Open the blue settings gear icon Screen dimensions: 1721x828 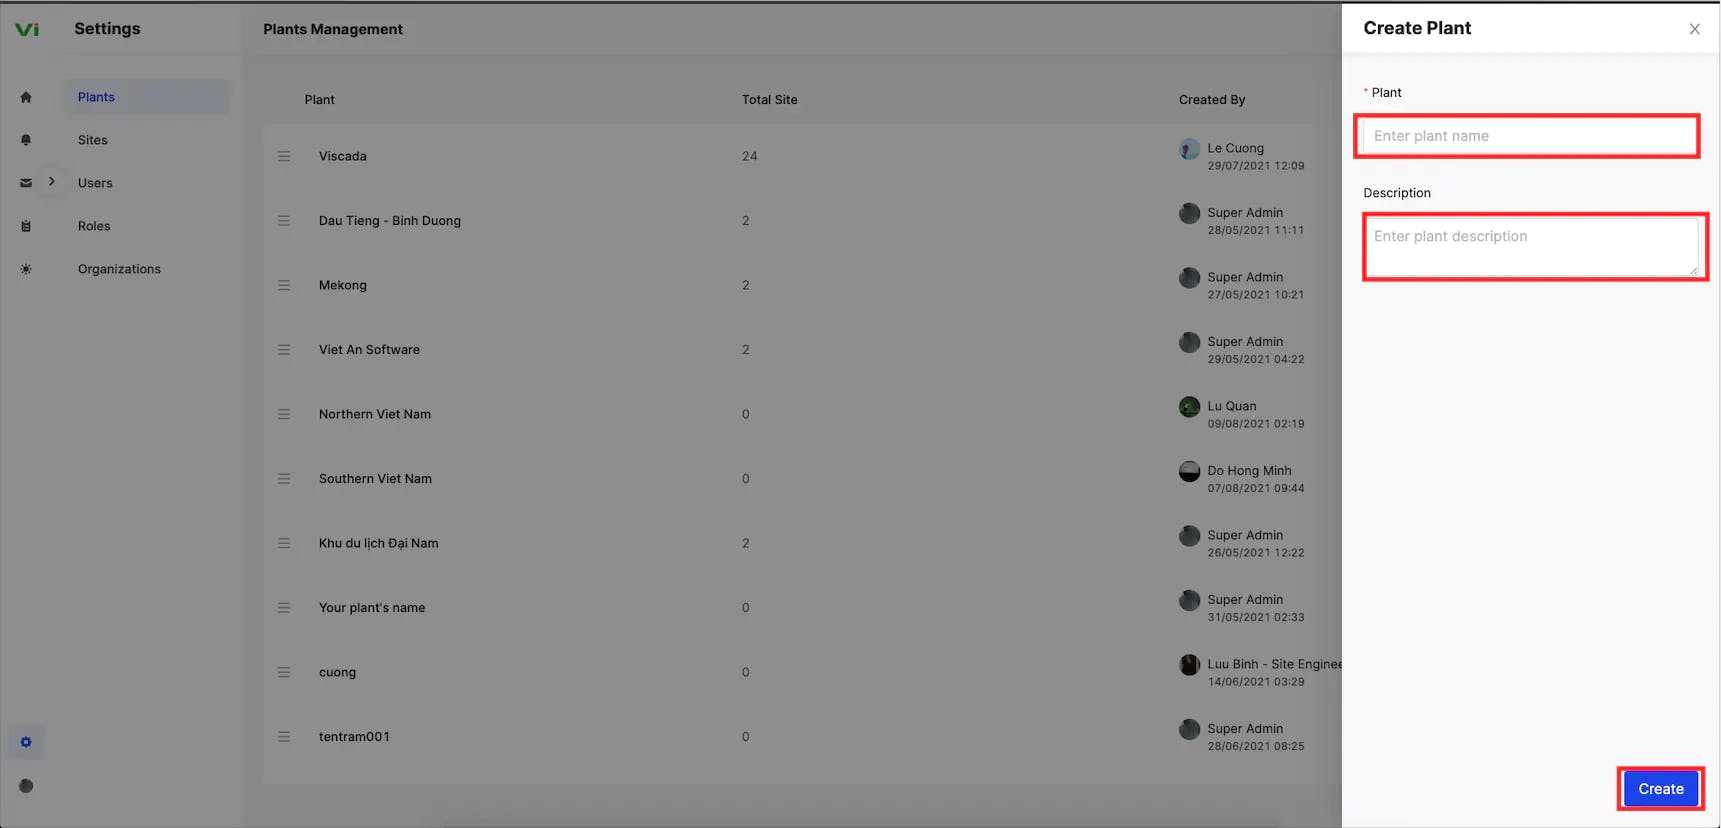[26, 742]
